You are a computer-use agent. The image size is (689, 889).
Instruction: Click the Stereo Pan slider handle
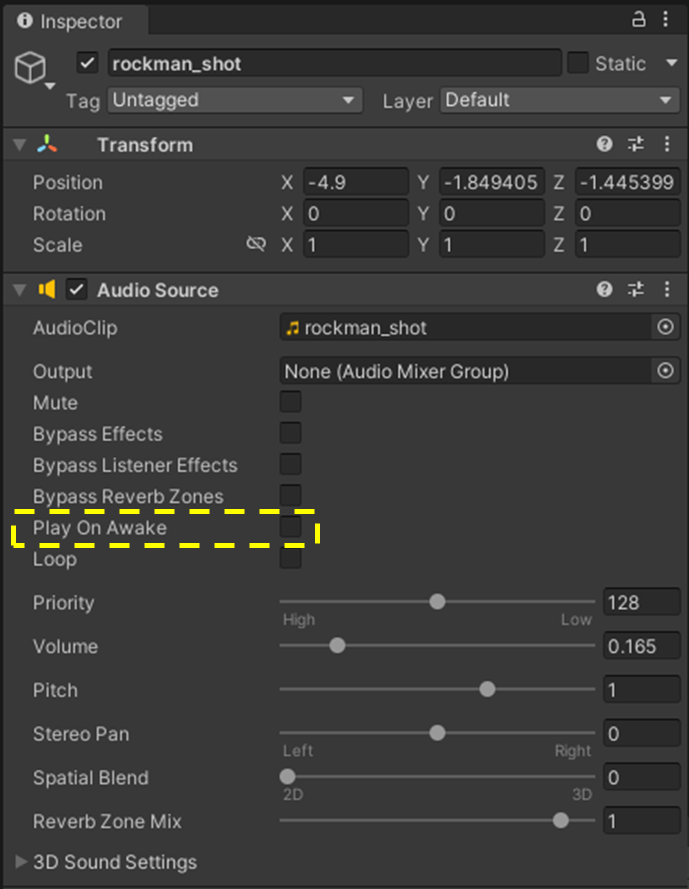[x=437, y=733]
